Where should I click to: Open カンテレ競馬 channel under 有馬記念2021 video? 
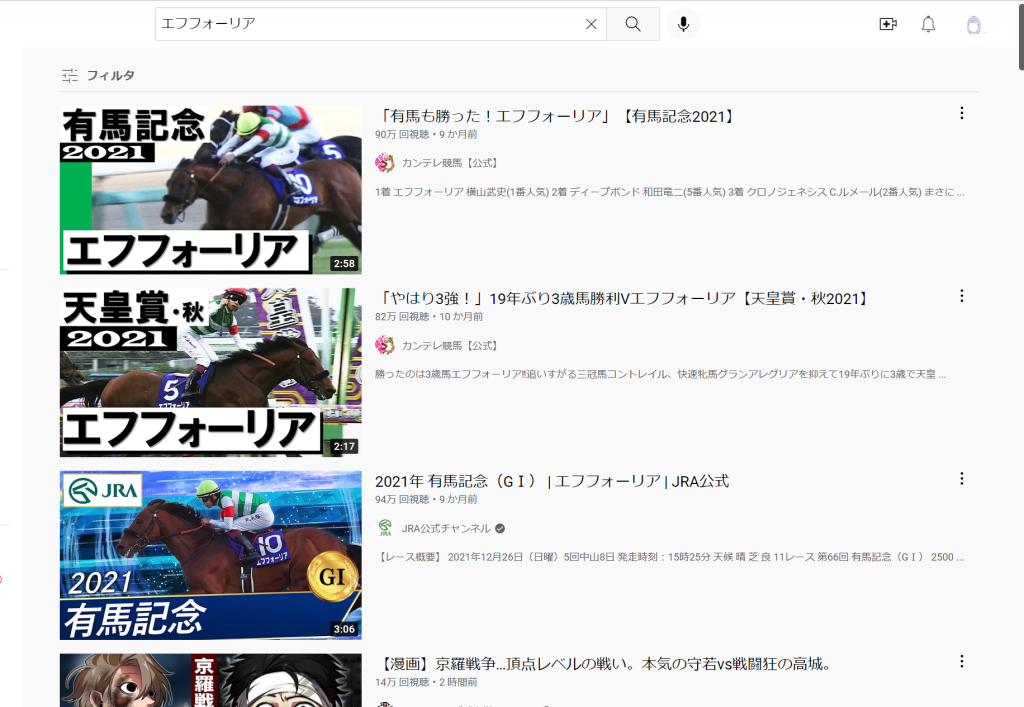(449, 163)
